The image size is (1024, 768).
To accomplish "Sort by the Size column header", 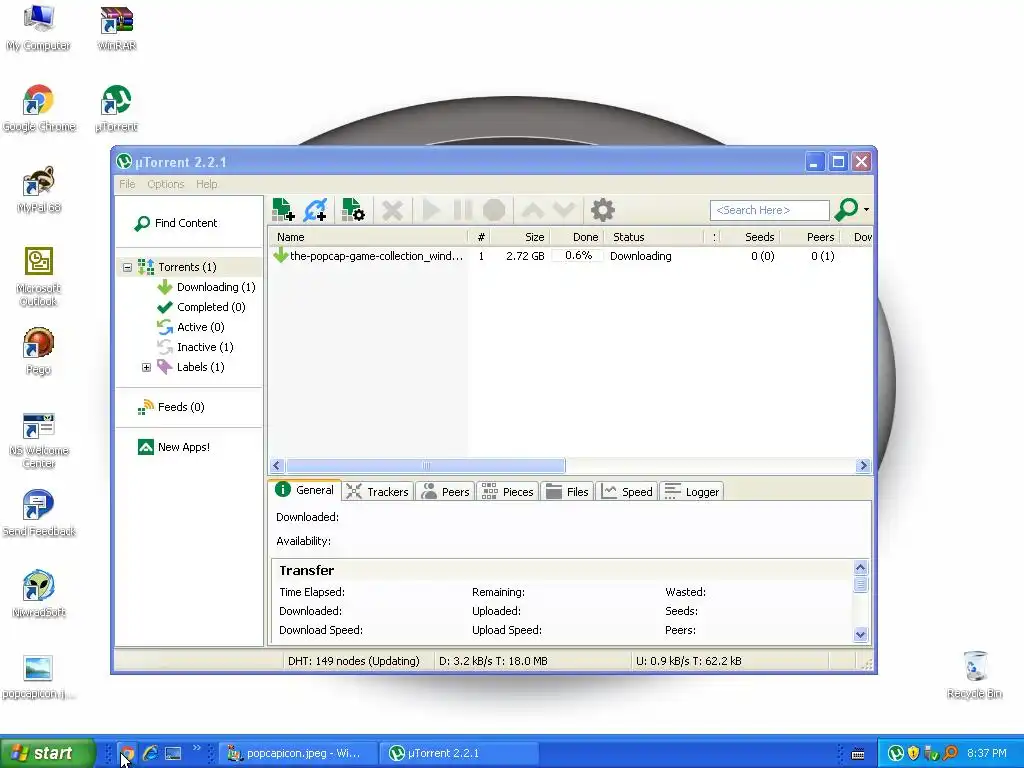I will click(x=520, y=237).
